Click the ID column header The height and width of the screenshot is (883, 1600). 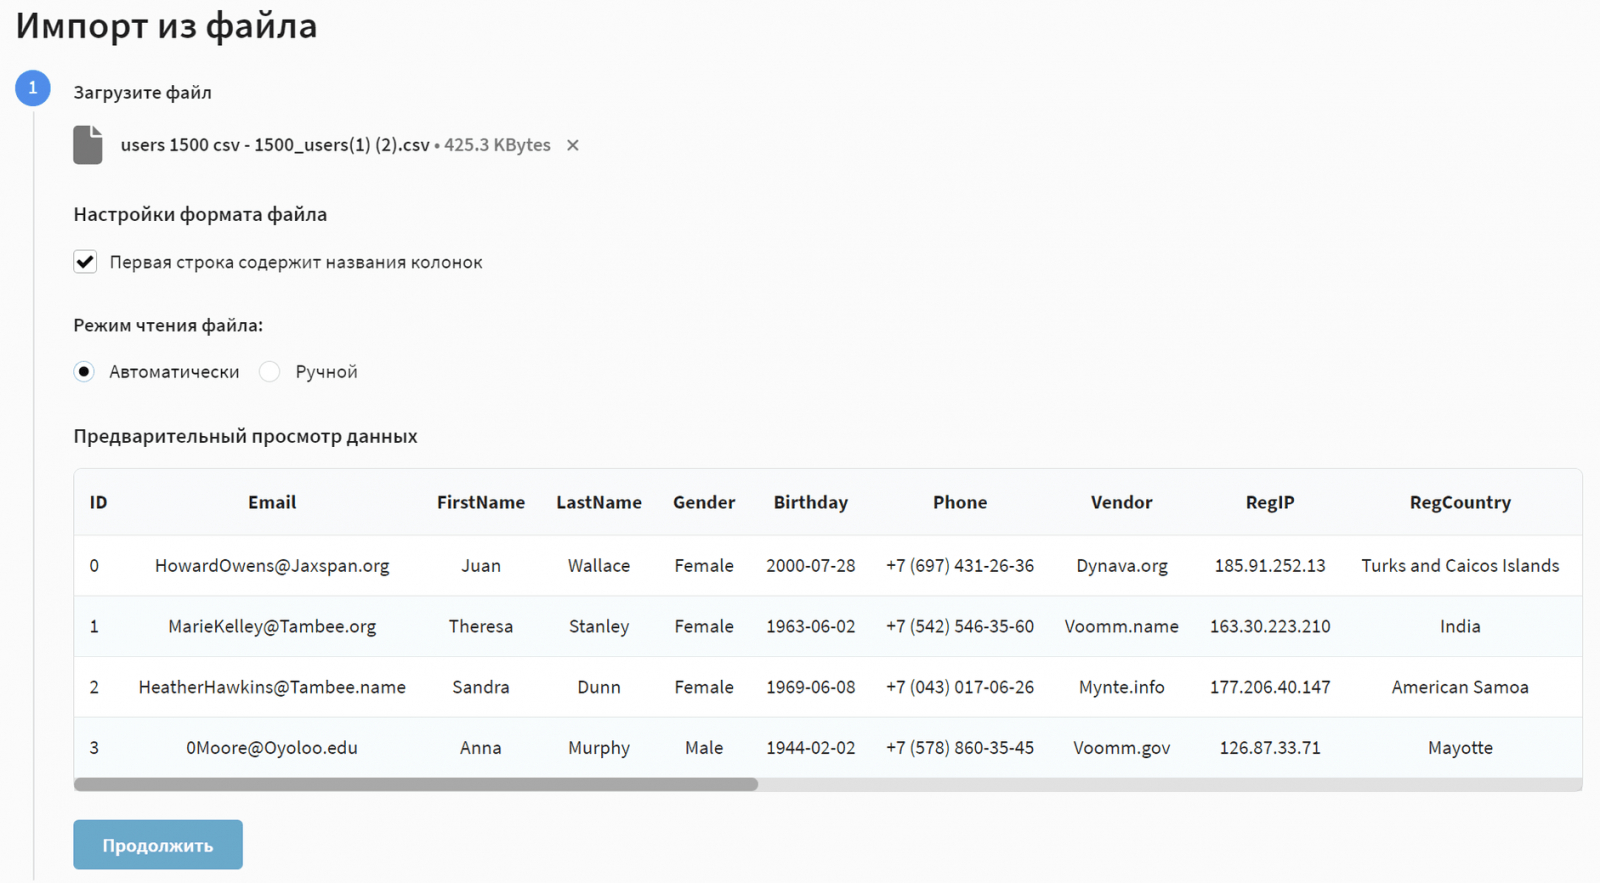click(x=98, y=502)
